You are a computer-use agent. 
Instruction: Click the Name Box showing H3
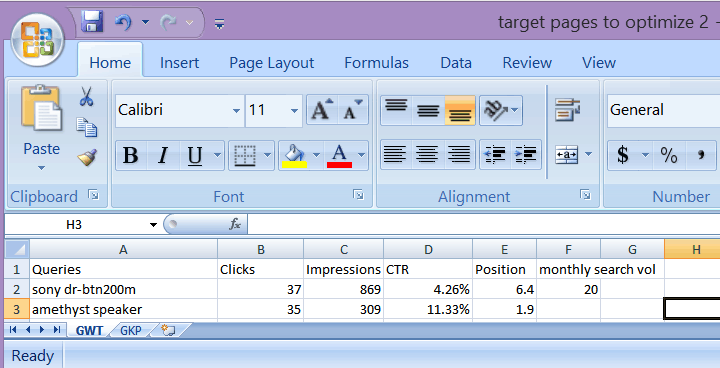click(x=74, y=225)
